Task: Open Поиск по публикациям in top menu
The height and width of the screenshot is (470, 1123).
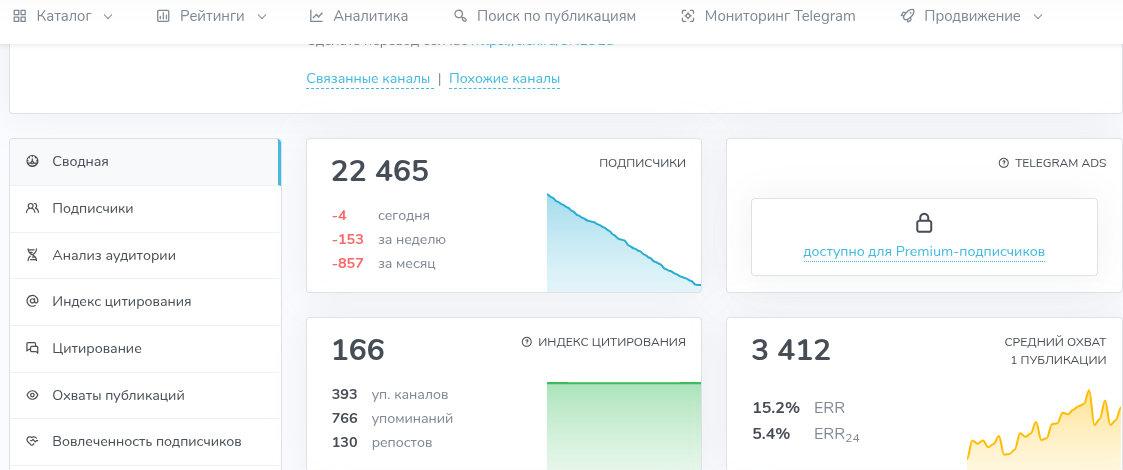Action: tap(545, 16)
